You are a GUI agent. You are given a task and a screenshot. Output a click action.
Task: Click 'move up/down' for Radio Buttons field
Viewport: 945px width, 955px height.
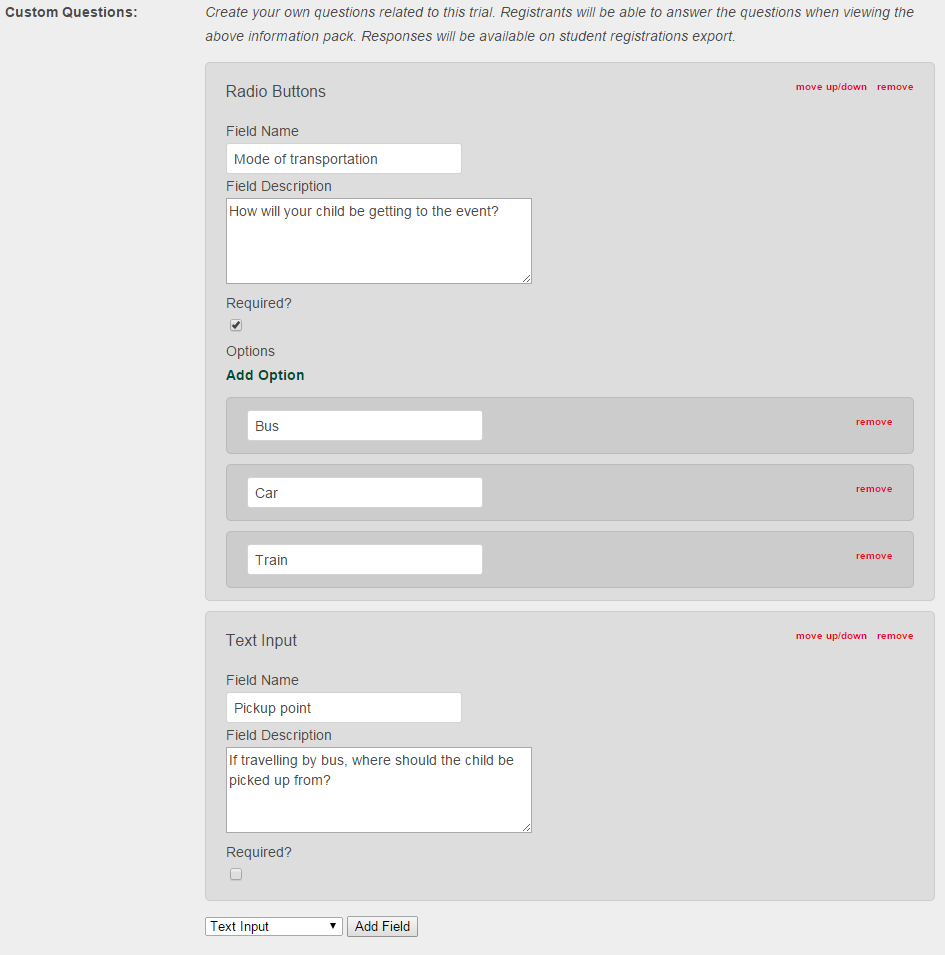(831, 87)
